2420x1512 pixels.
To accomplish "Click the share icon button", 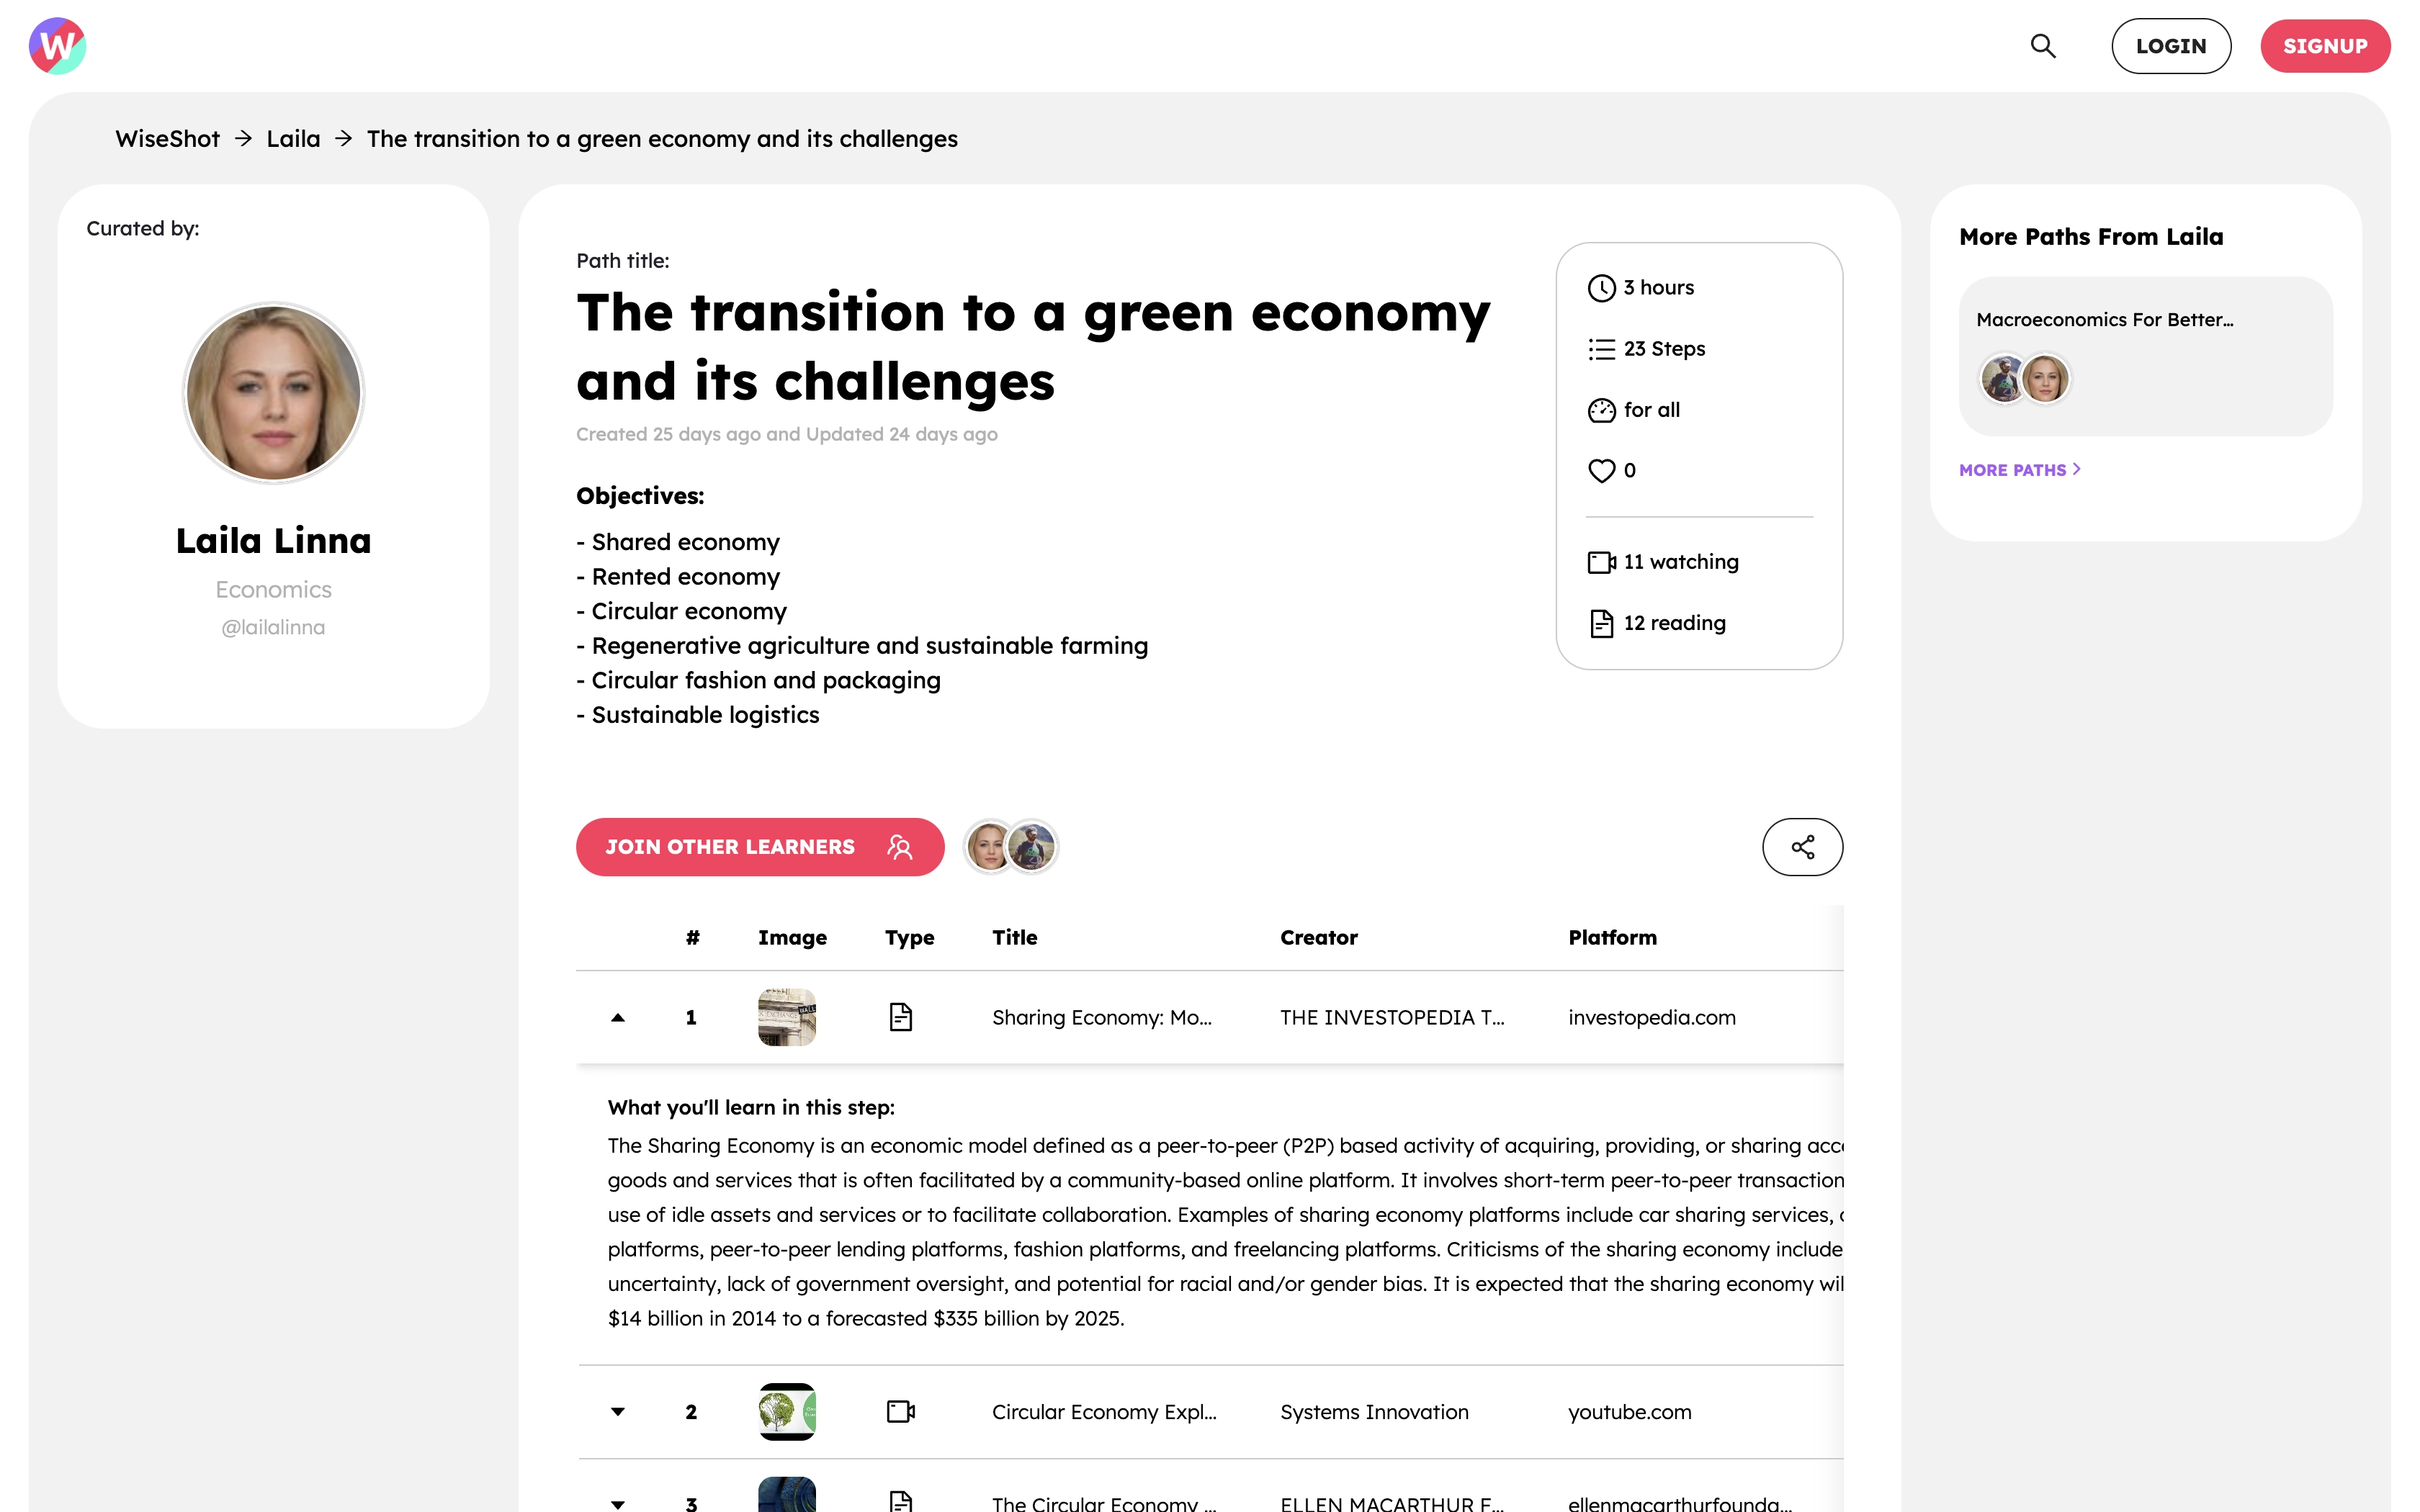I will pos(1802,847).
